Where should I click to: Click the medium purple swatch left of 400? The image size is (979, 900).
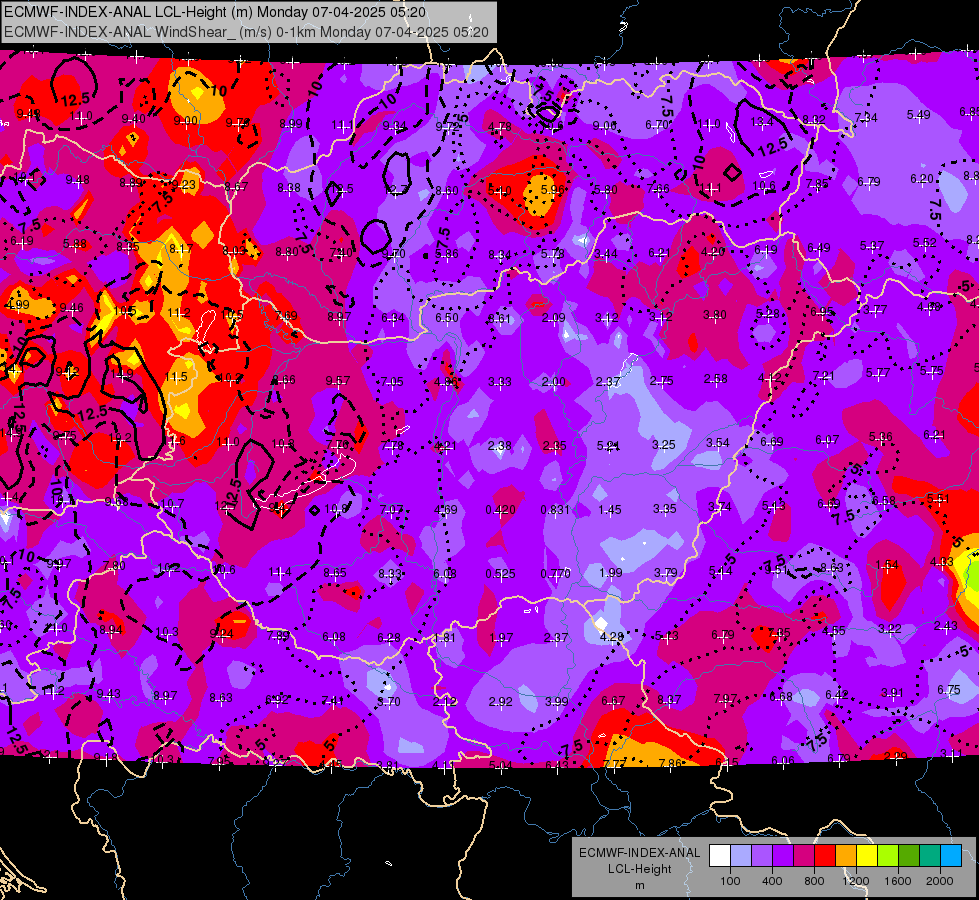(x=762, y=856)
